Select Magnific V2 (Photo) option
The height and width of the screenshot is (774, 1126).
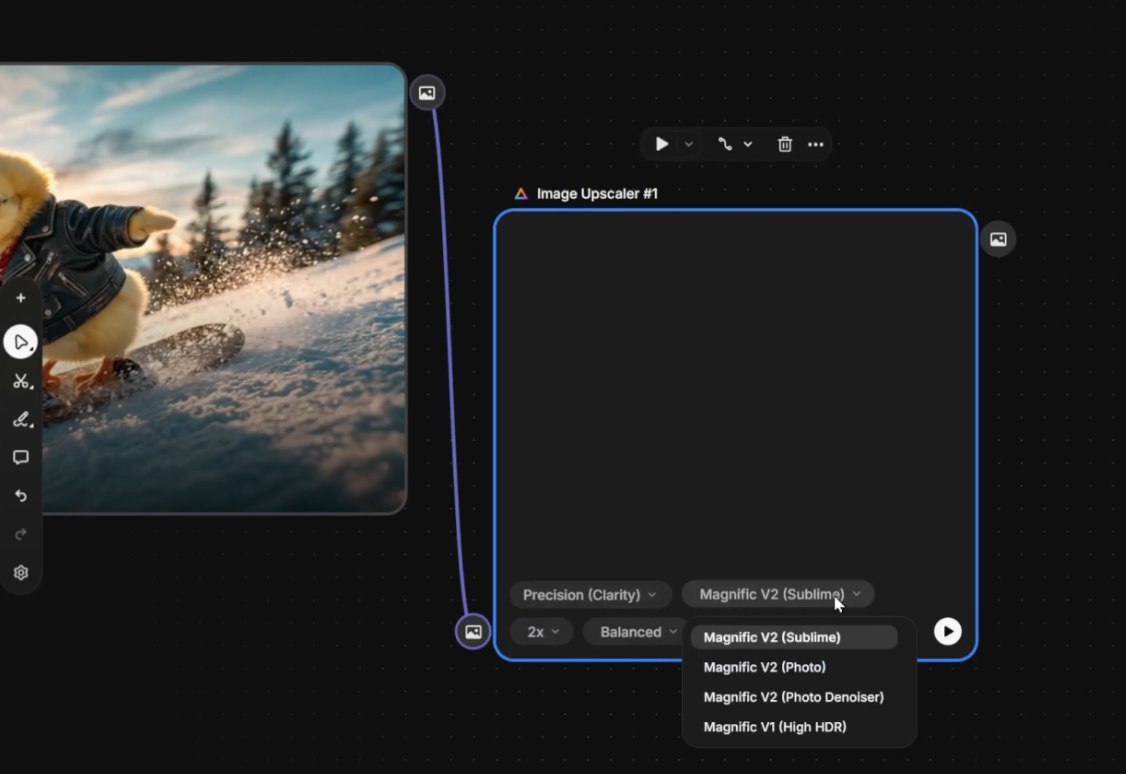tap(765, 667)
